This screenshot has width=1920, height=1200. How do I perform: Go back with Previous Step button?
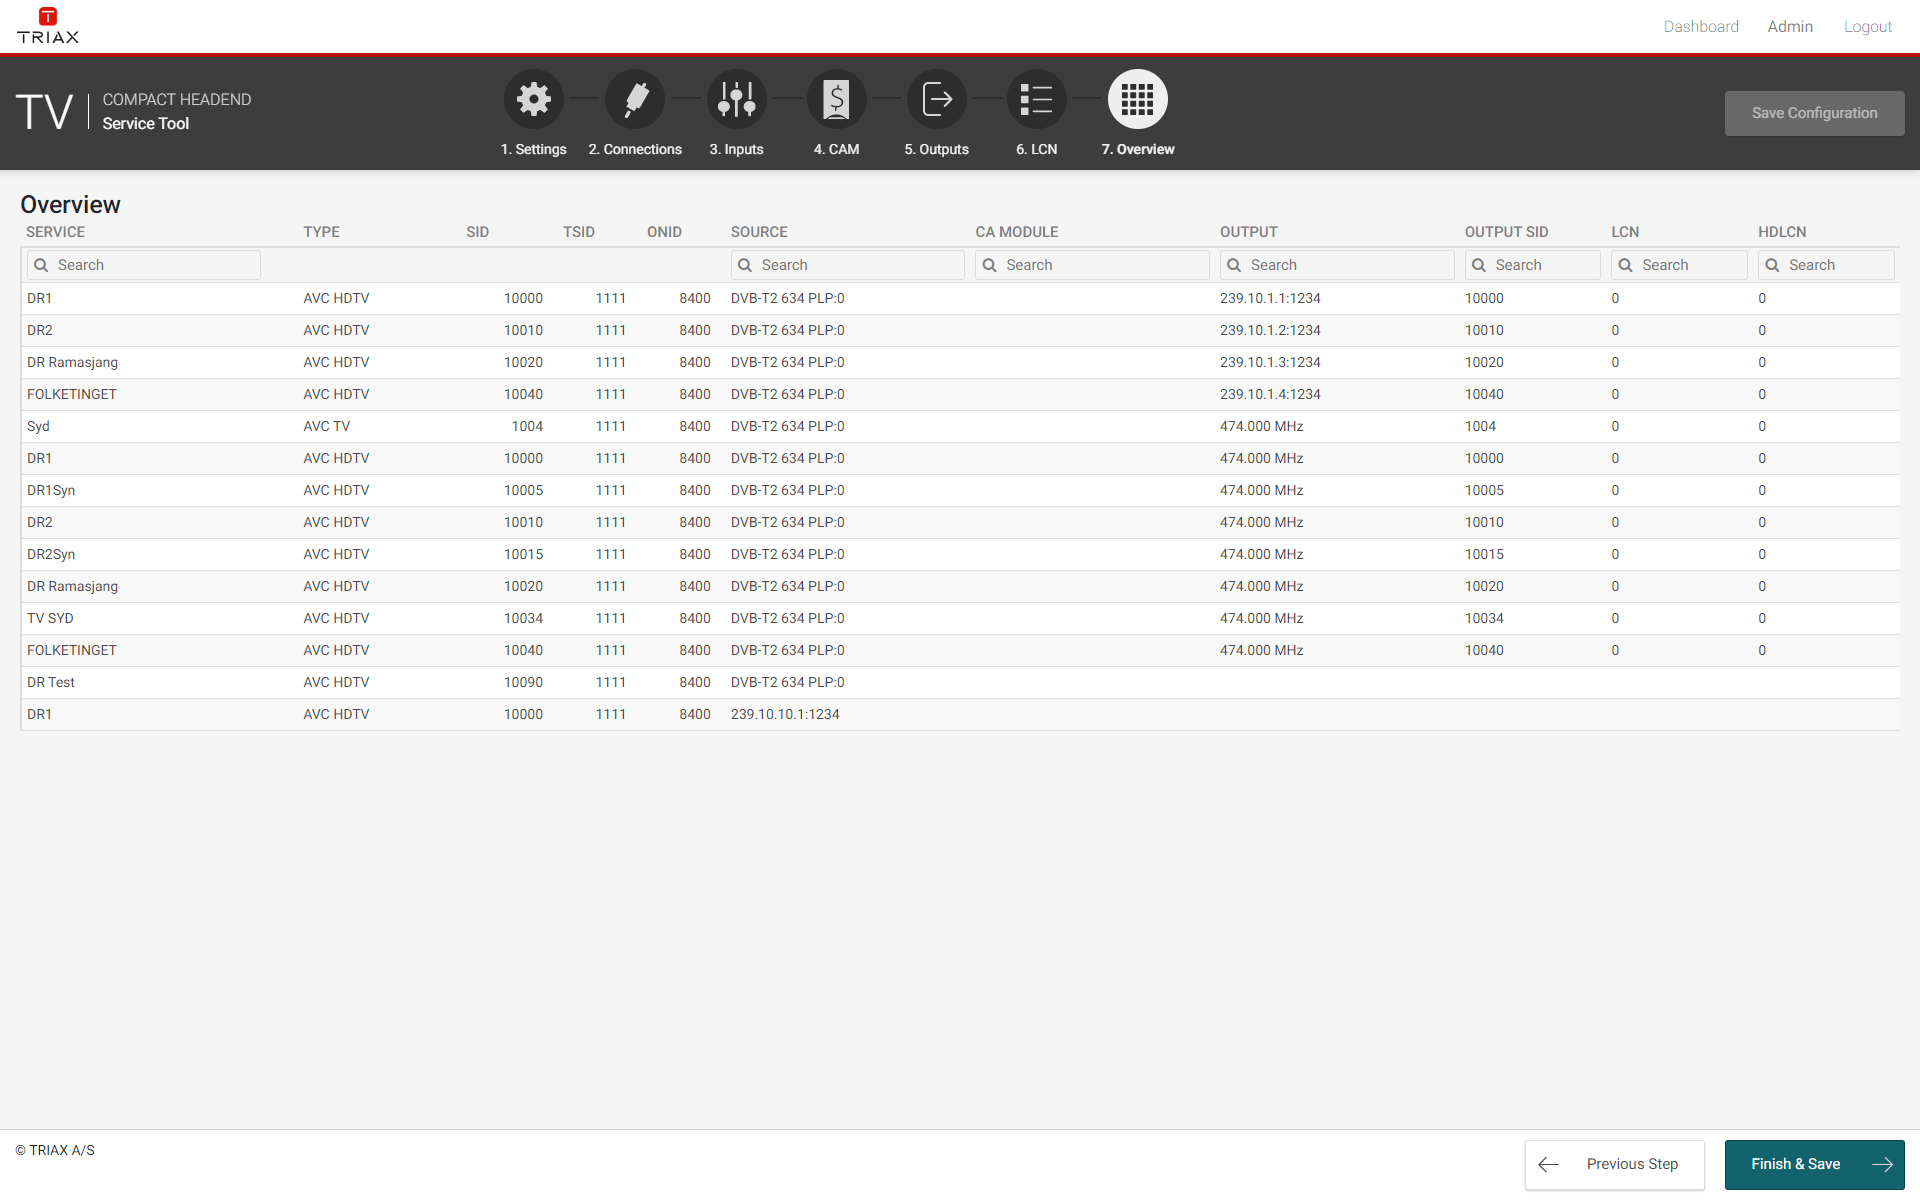(1614, 1164)
